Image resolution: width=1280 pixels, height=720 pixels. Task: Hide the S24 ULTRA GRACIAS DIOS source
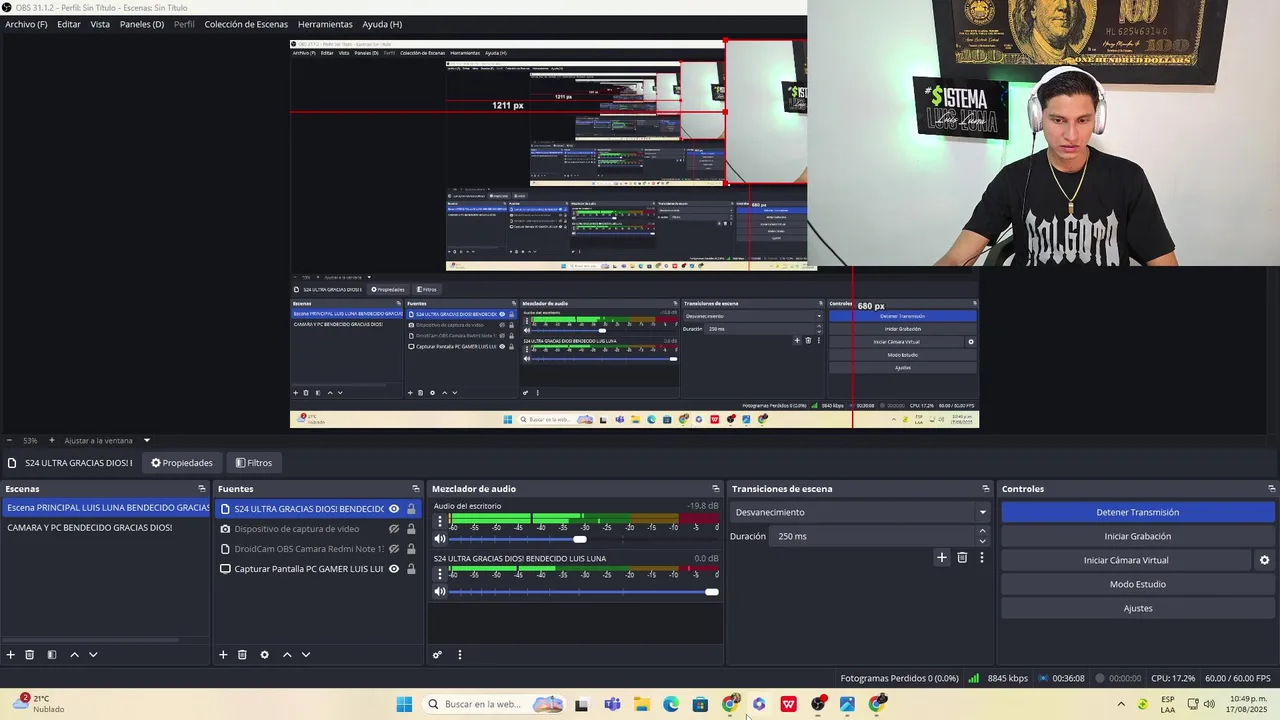tap(394, 509)
